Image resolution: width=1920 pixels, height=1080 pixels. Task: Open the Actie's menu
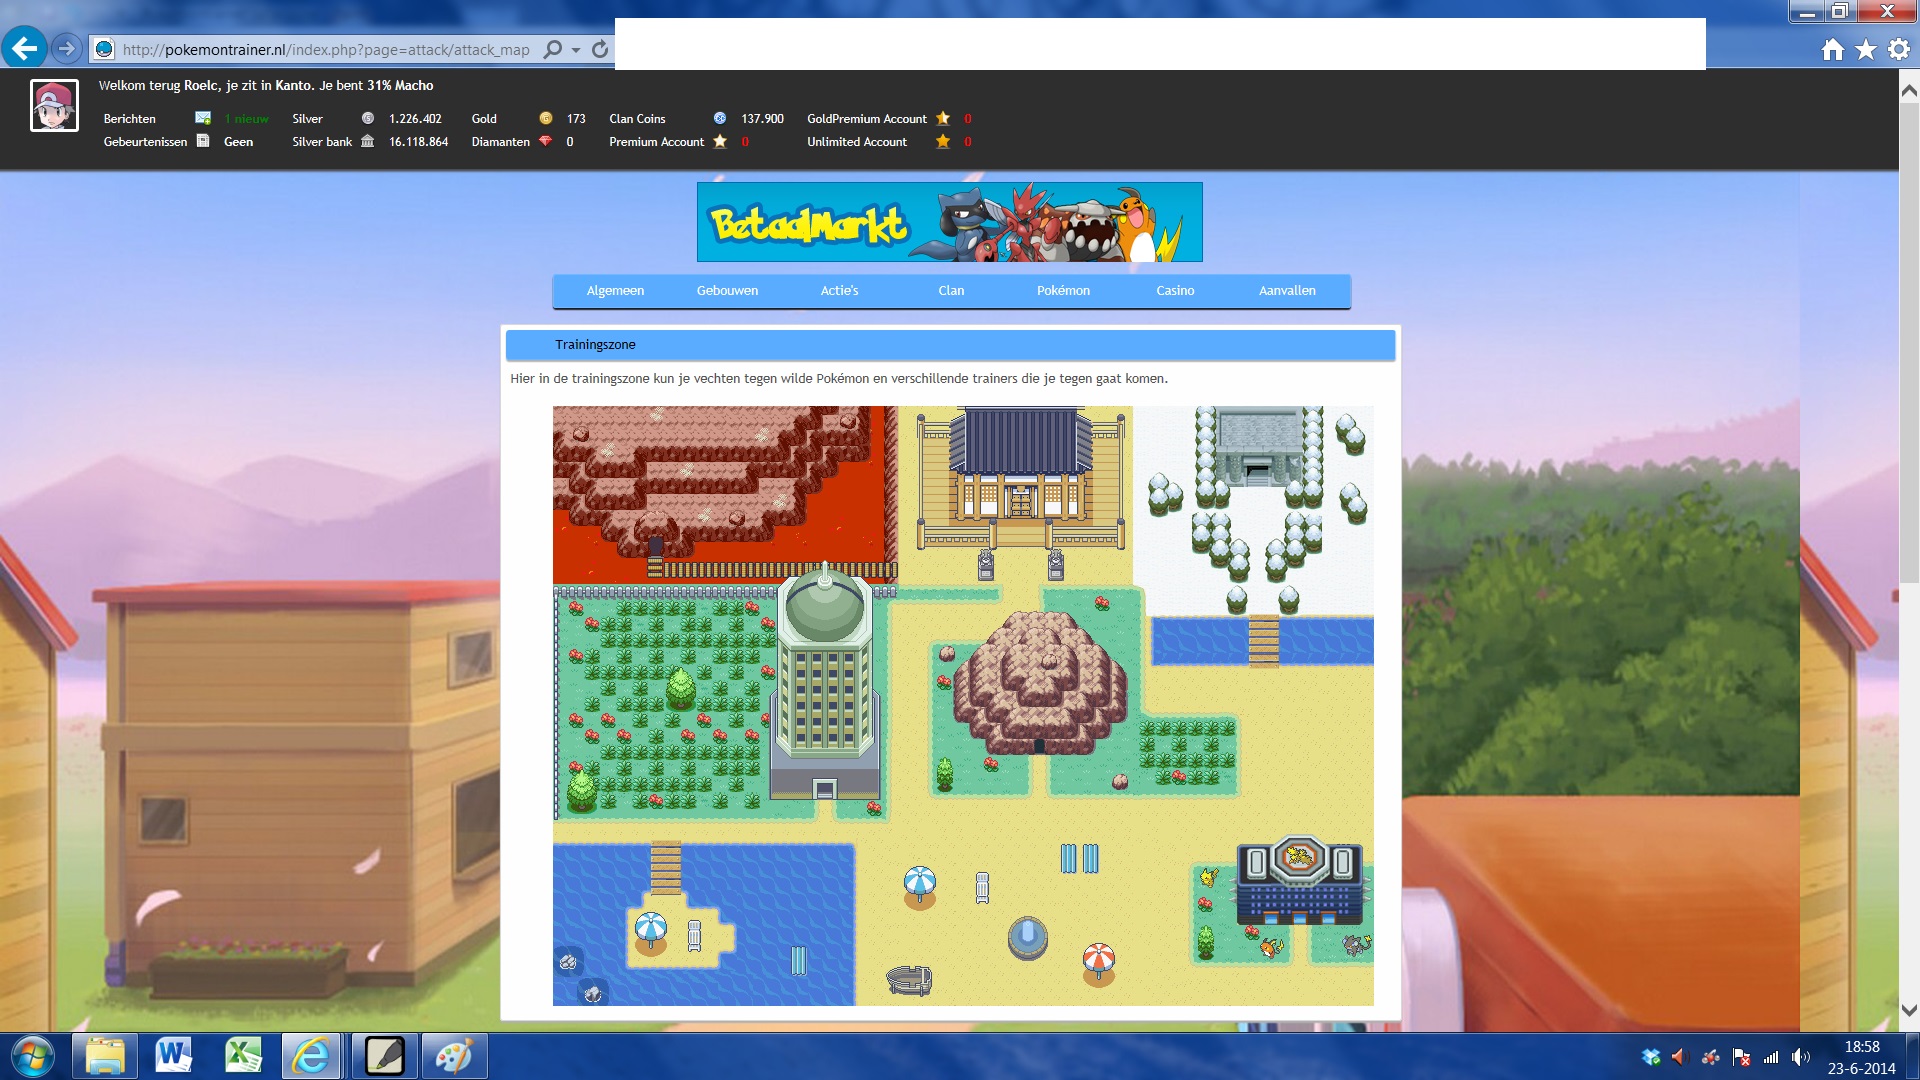(839, 291)
